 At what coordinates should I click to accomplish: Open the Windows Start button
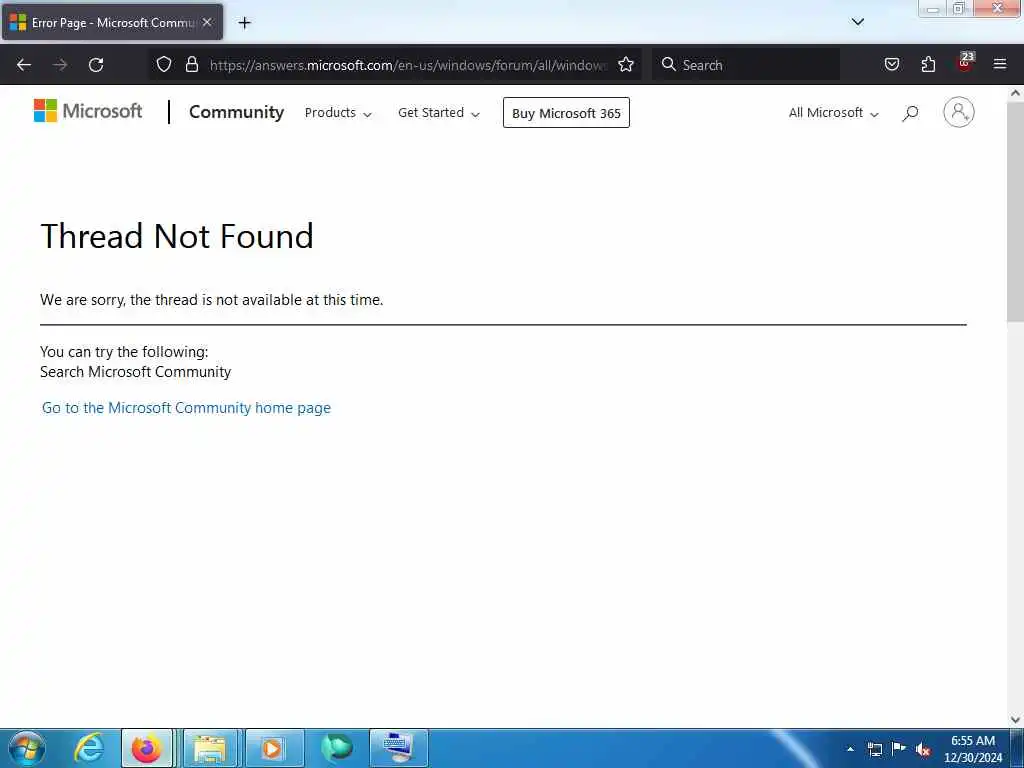coord(27,748)
